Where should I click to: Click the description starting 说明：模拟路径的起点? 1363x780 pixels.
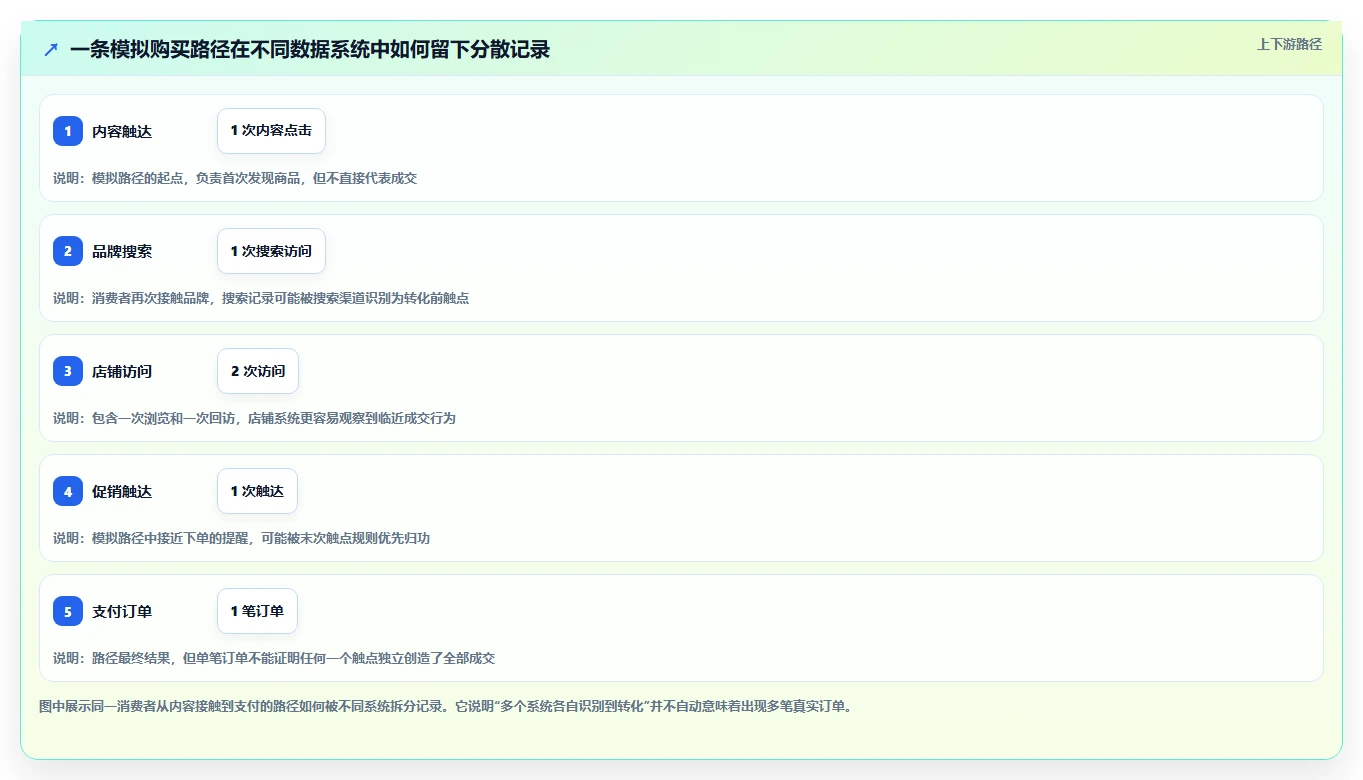[235, 178]
